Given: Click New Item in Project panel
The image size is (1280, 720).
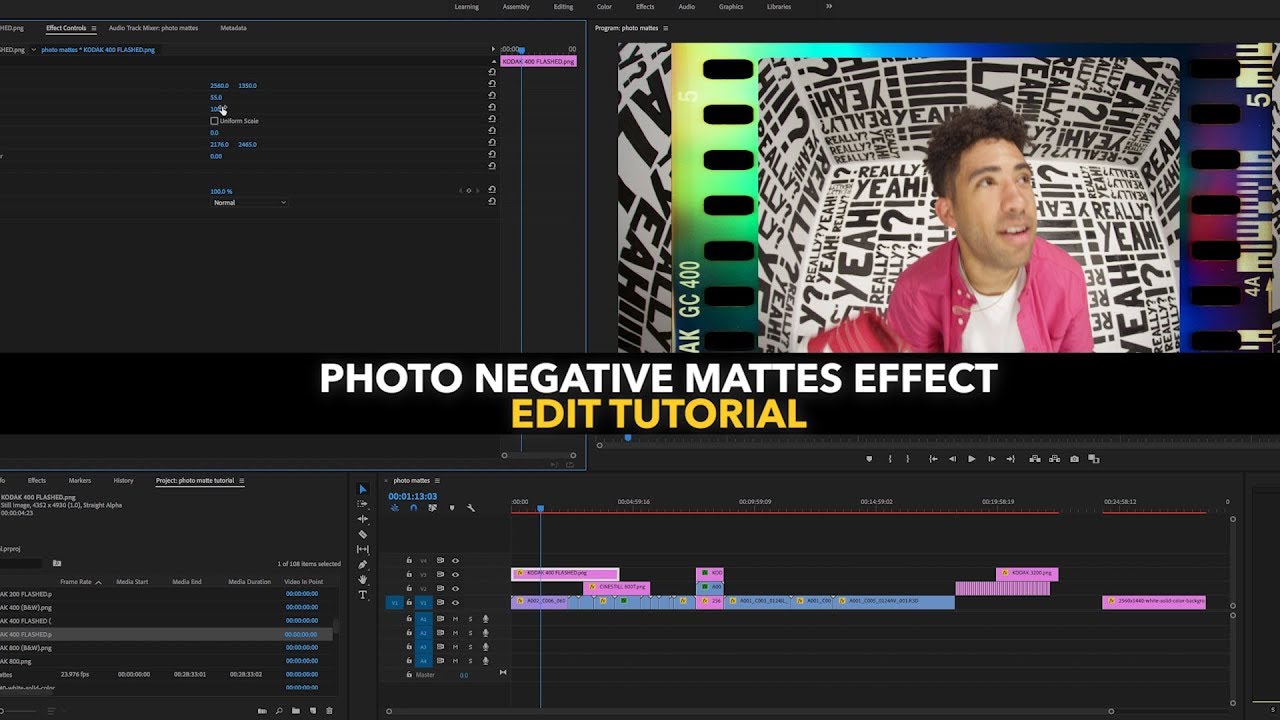Looking at the screenshot, I should (x=312, y=711).
